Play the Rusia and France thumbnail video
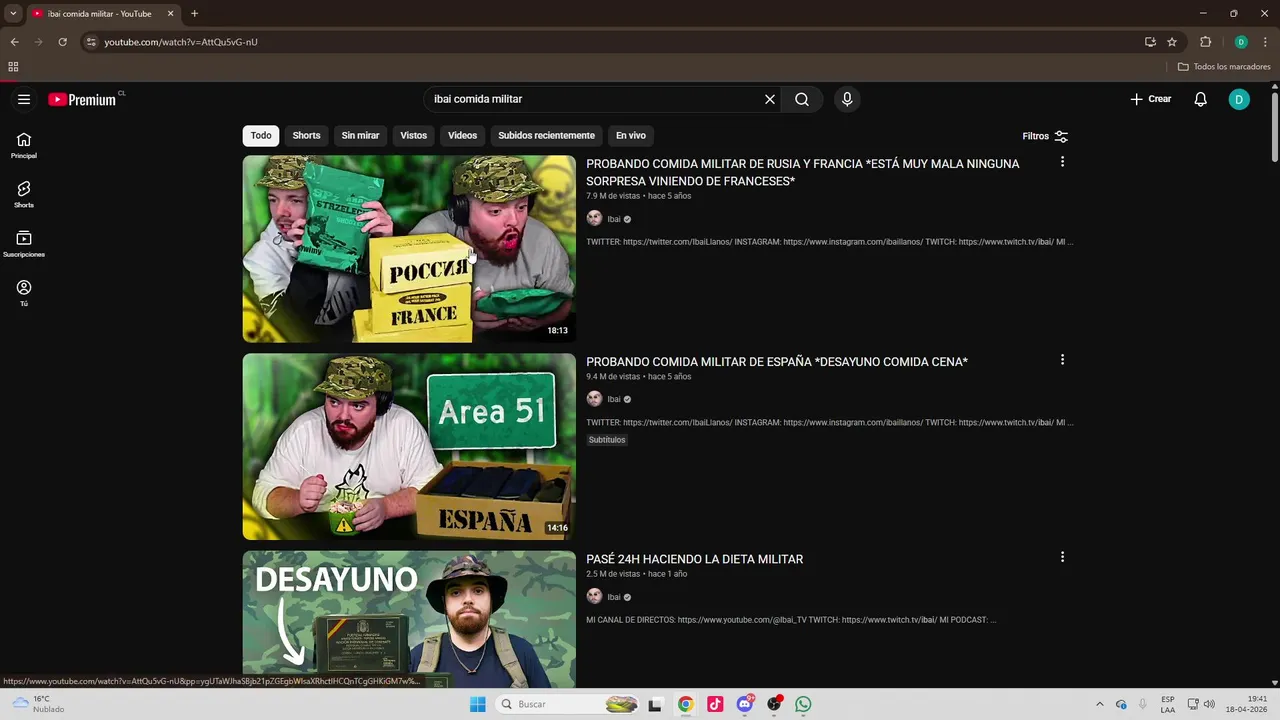 click(x=409, y=249)
